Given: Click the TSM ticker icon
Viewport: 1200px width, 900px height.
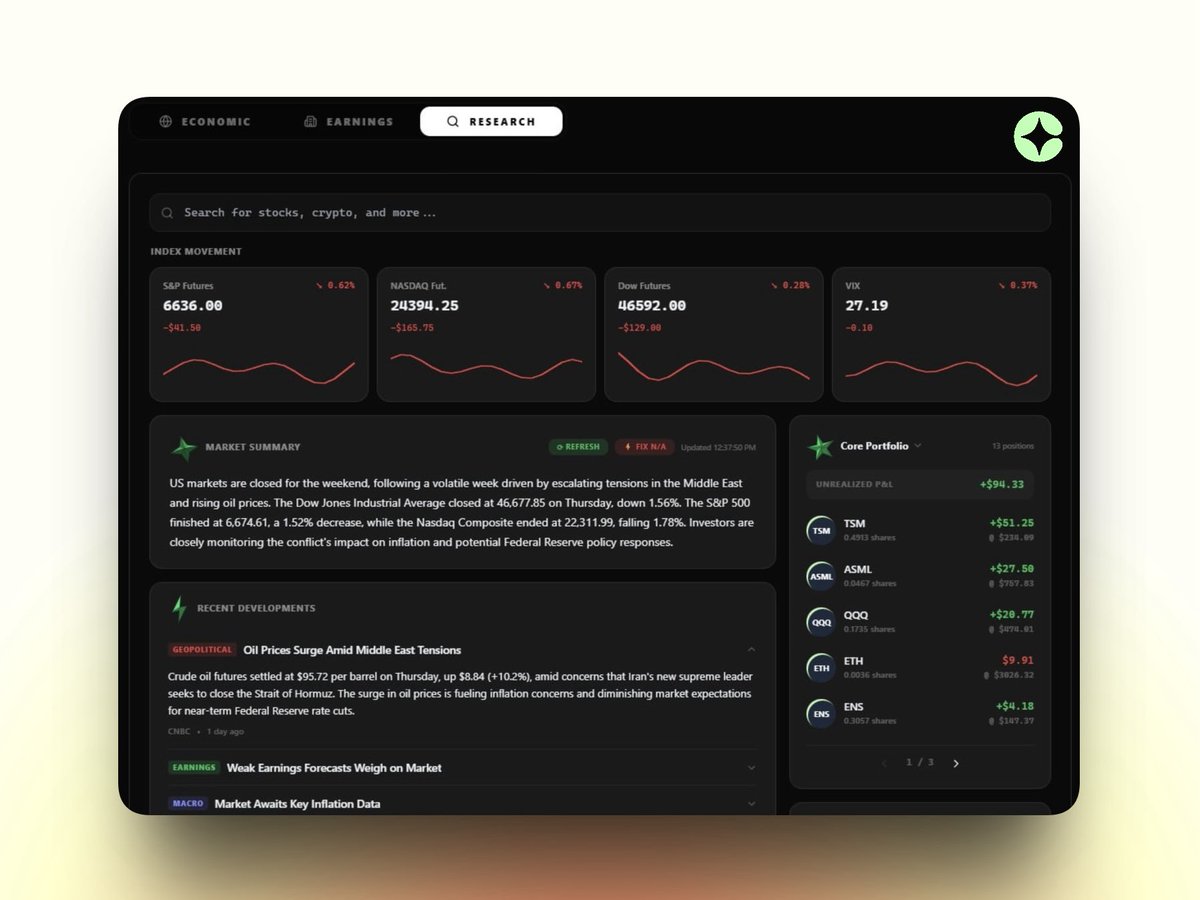Looking at the screenshot, I should (821, 530).
